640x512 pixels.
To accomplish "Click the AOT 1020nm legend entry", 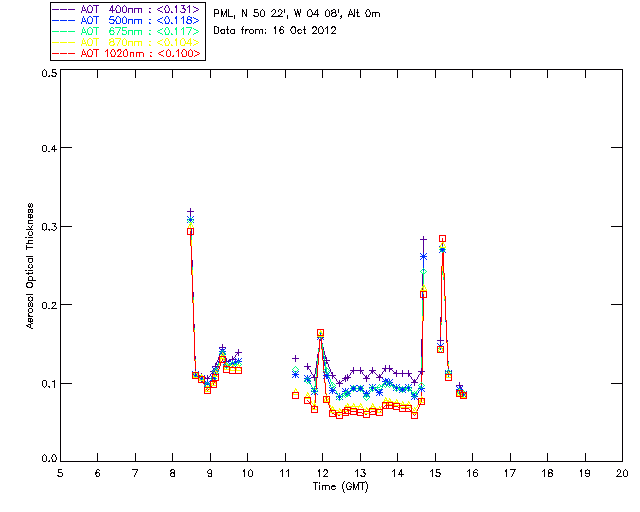I will [126, 53].
